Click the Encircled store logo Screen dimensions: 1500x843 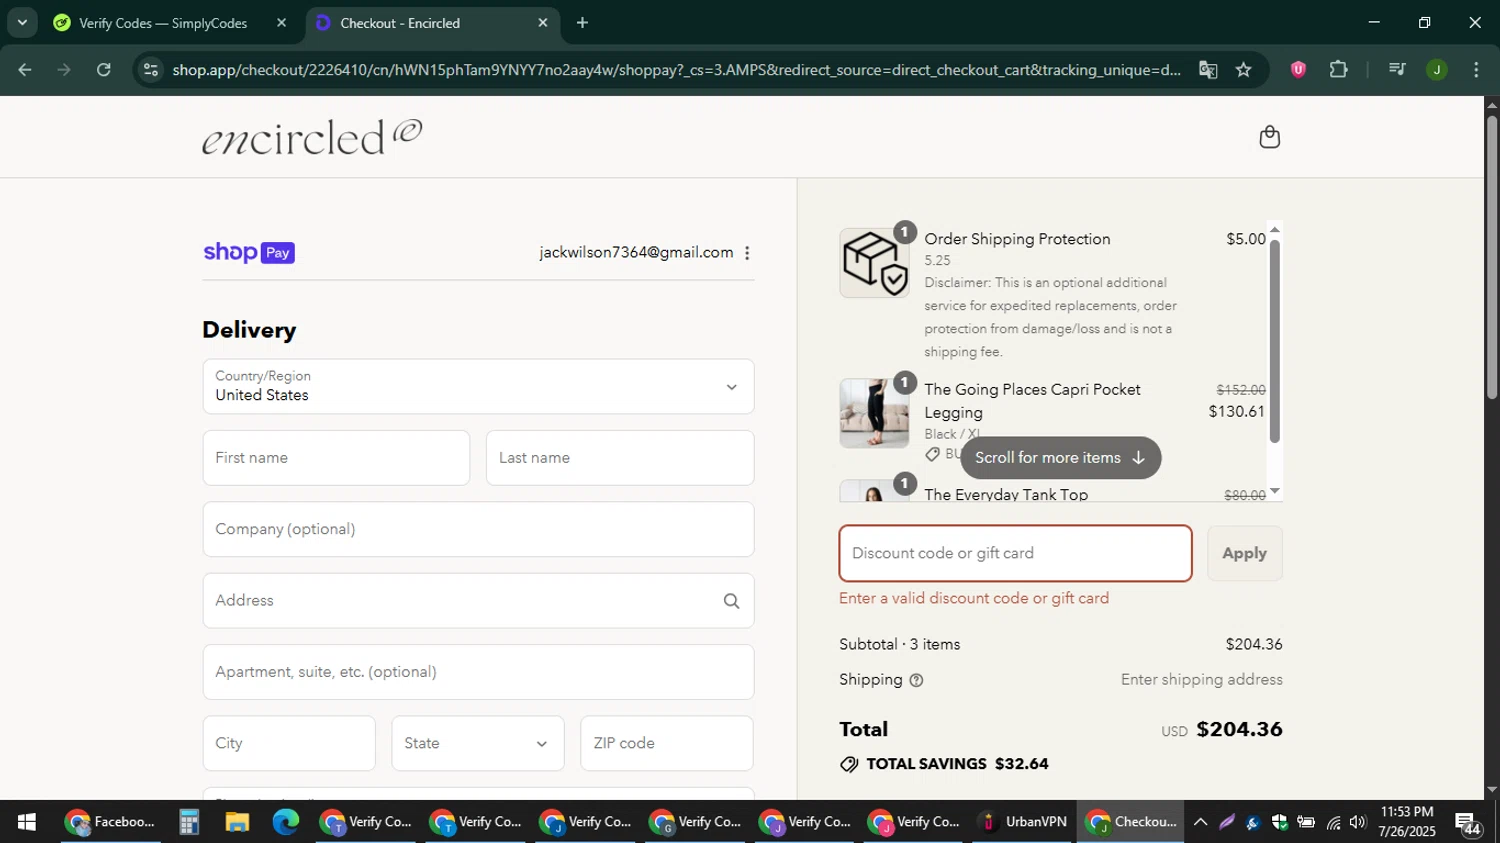click(x=312, y=137)
